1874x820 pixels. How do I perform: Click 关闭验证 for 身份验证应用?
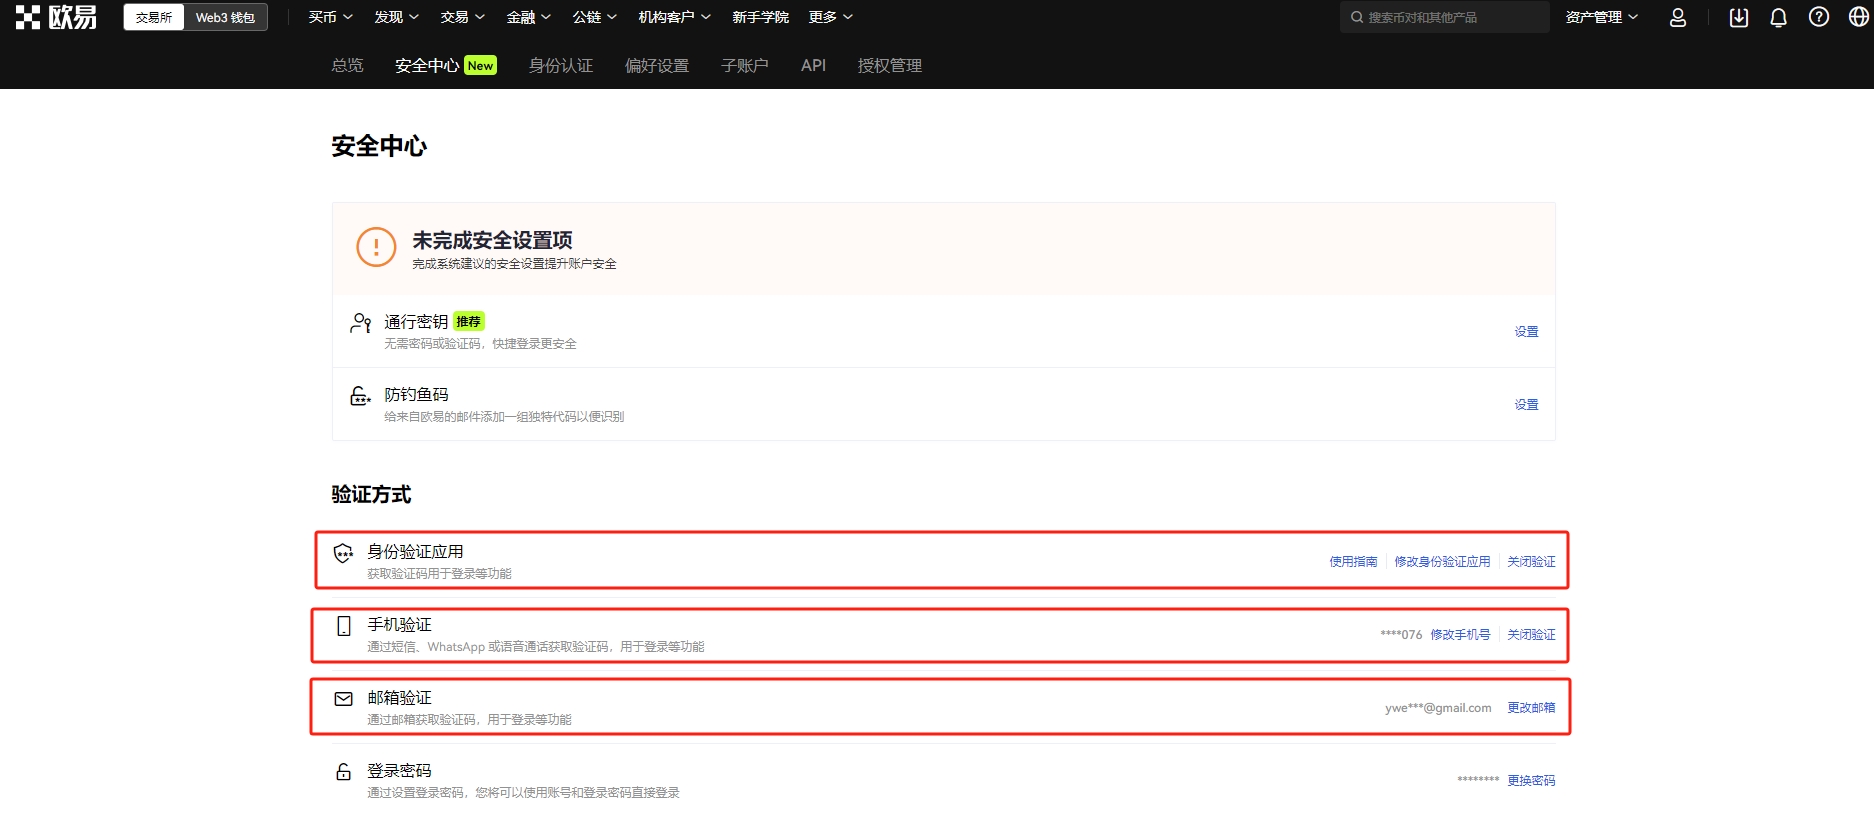pyautogui.click(x=1531, y=562)
